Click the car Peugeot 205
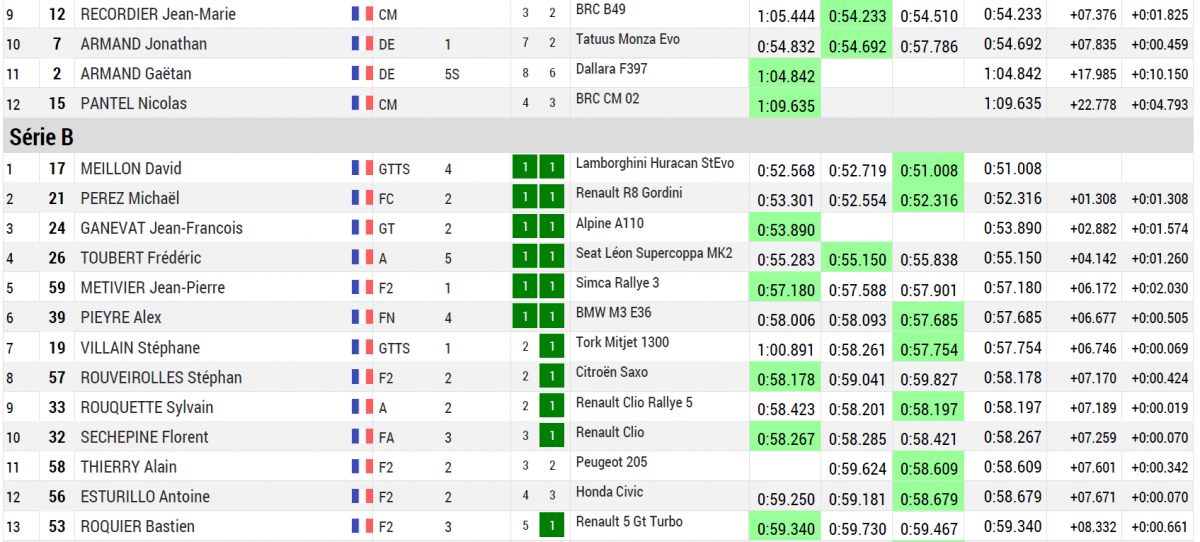Image resolution: width=1200 pixels, height=542 pixels. (610, 462)
